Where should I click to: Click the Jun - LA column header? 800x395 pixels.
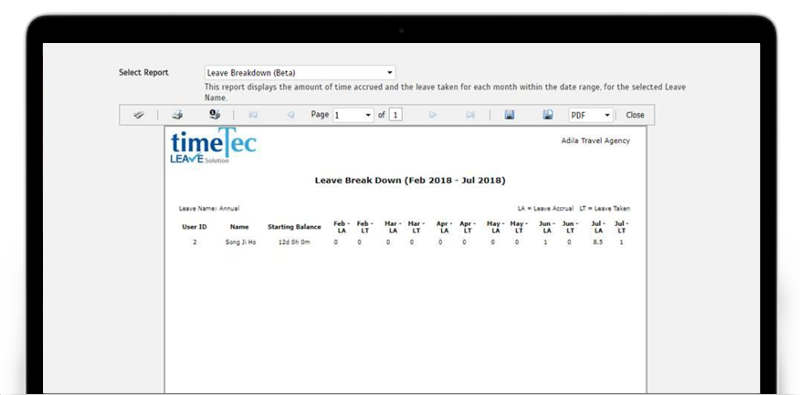tap(547, 227)
